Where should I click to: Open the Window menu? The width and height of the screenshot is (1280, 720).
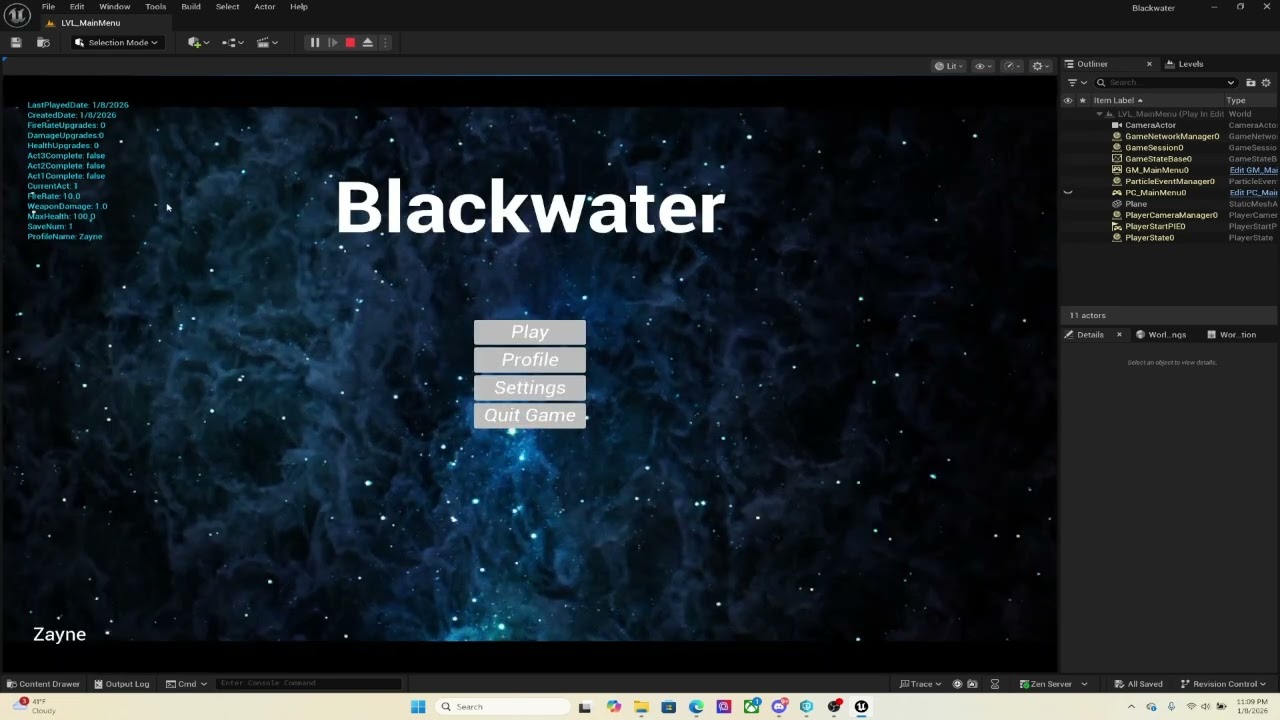(114, 7)
